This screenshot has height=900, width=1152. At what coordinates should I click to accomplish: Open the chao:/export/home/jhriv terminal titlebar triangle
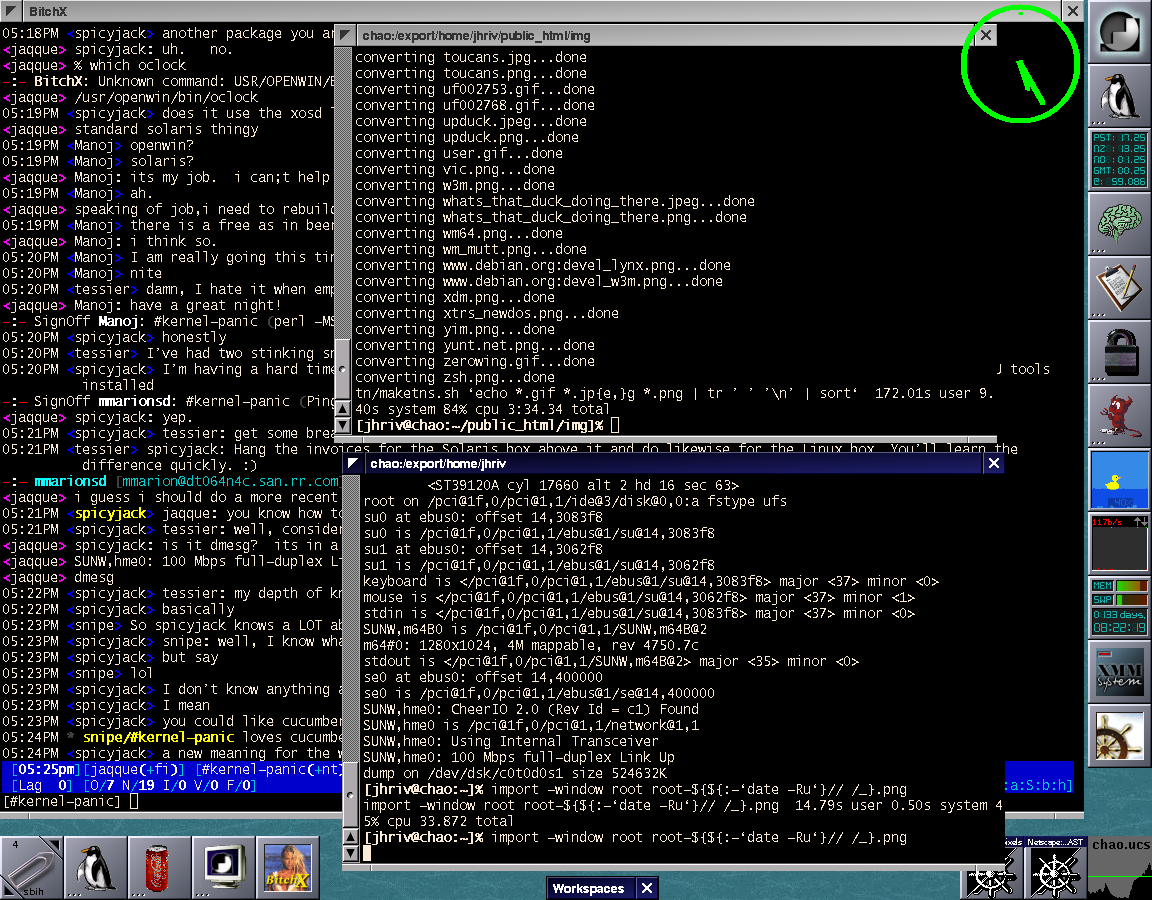[353, 464]
